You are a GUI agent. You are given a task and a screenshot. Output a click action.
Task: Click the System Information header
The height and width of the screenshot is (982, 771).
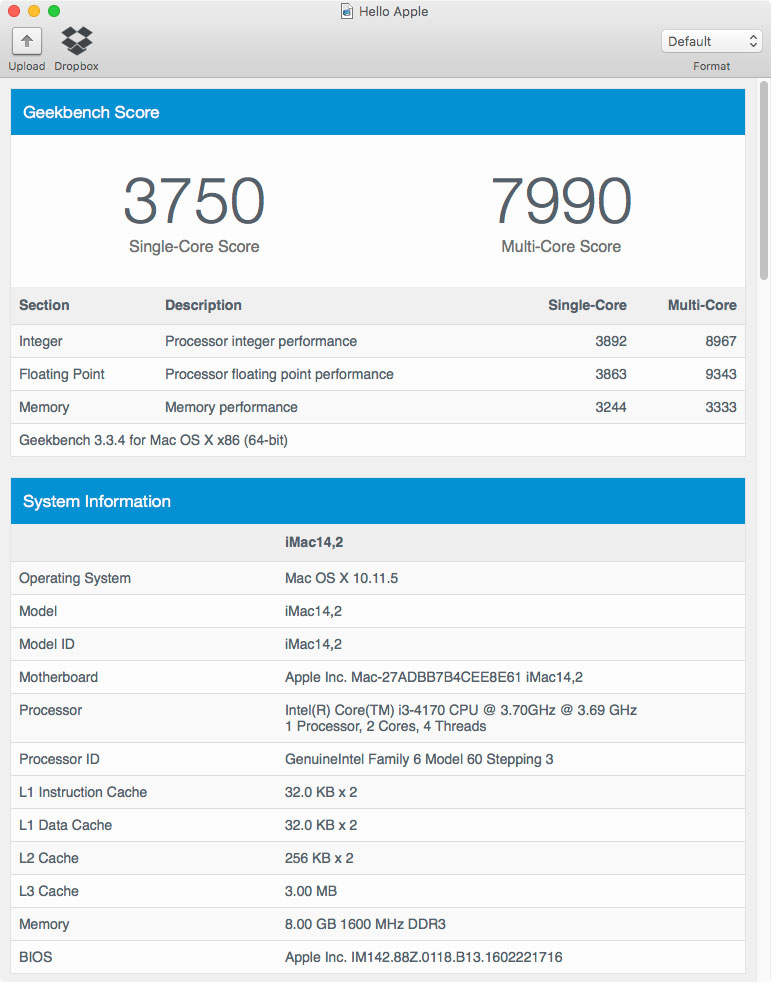(x=378, y=501)
